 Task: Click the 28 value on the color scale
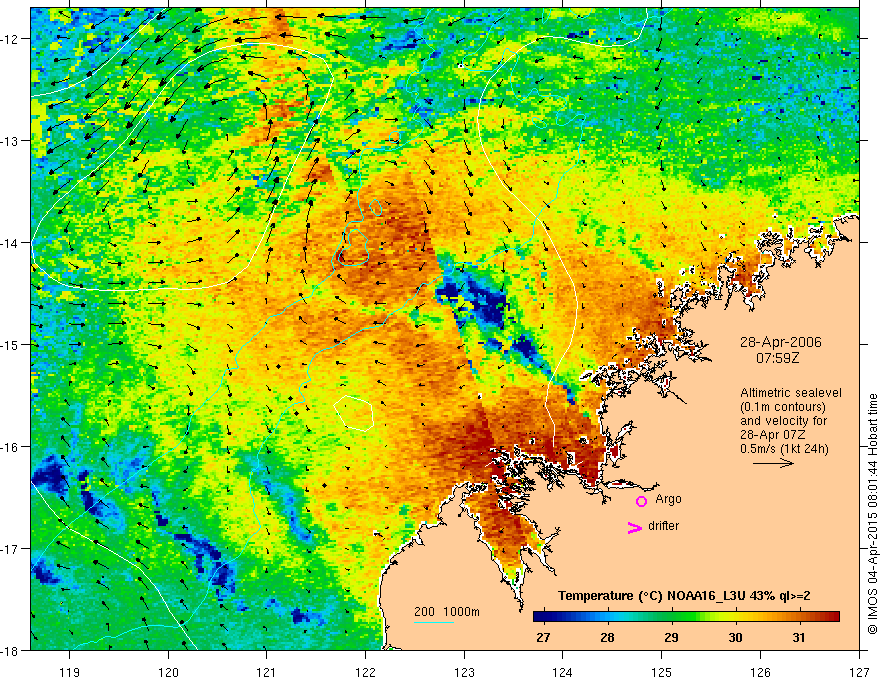(607, 638)
